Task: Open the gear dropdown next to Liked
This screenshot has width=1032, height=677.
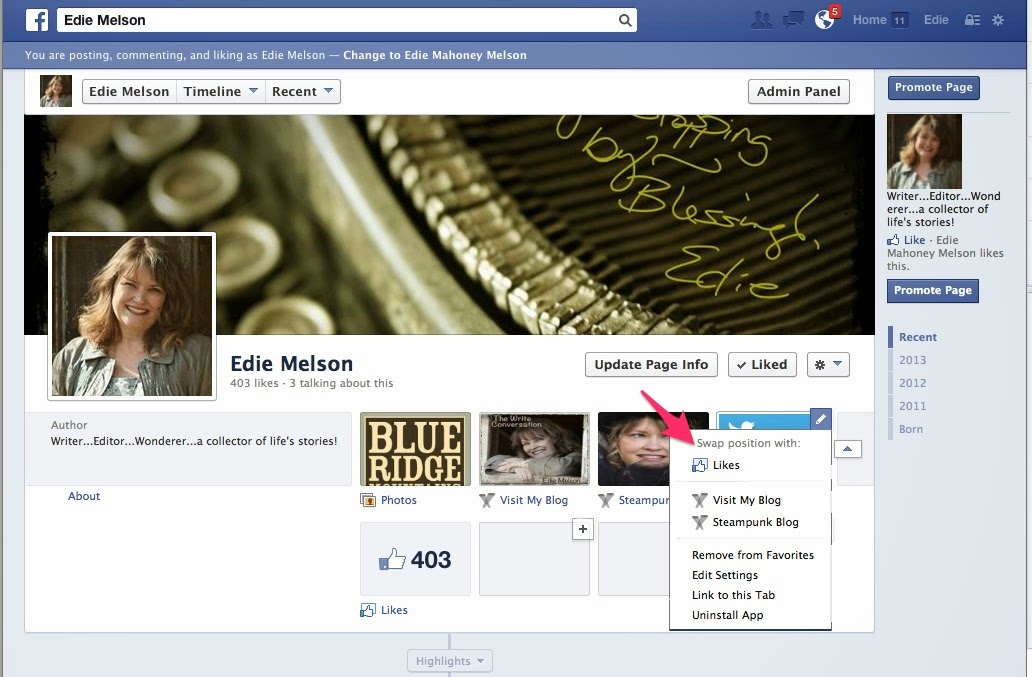Action: pos(828,364)
